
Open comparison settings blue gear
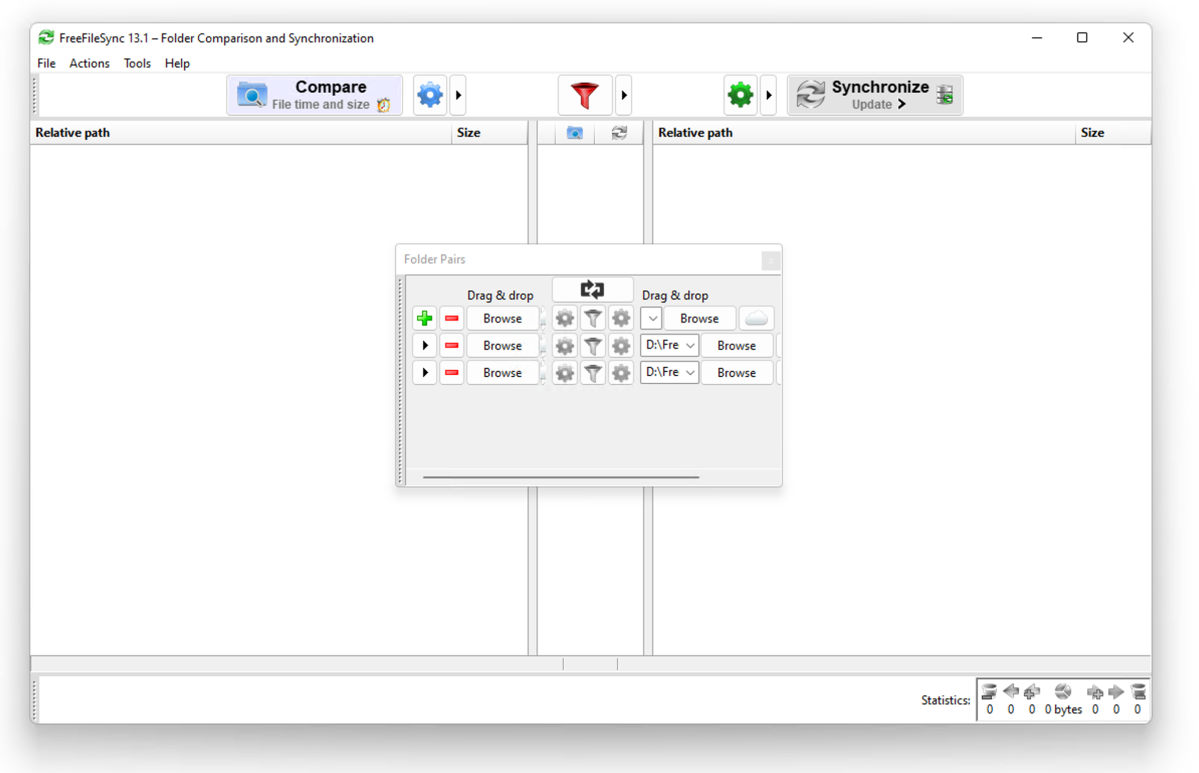pos(430,95)
